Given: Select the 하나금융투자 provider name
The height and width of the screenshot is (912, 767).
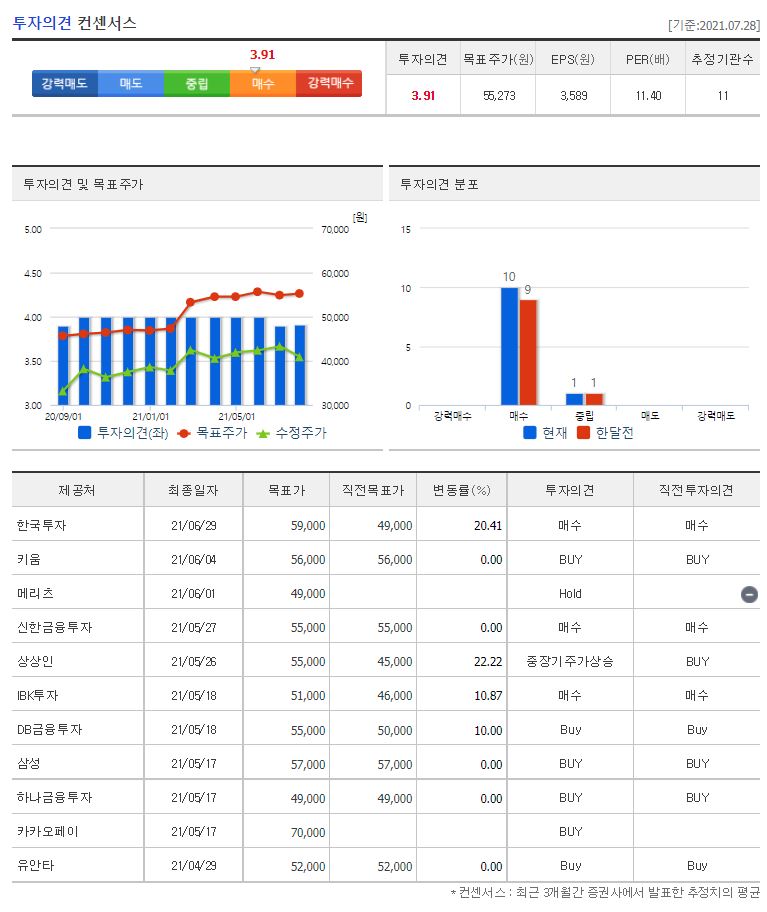Looking at the screenshot, I should click(54, 797).
